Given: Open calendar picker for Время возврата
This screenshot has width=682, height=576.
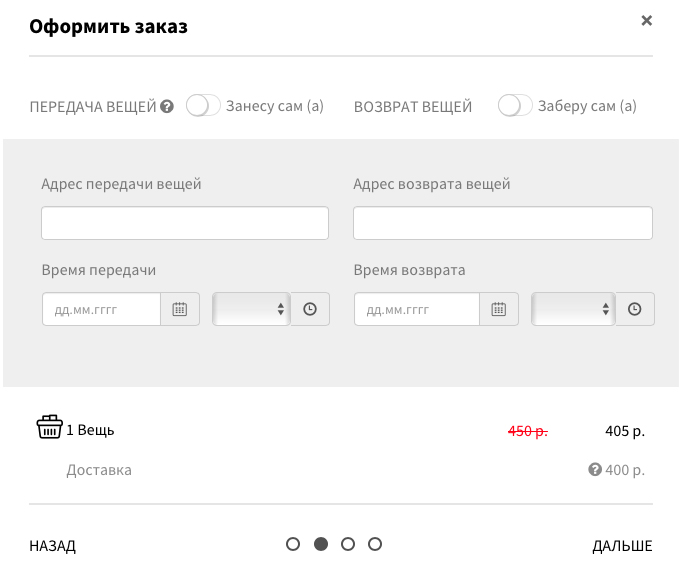Looking at the screenshot, I should pos(498,310).
